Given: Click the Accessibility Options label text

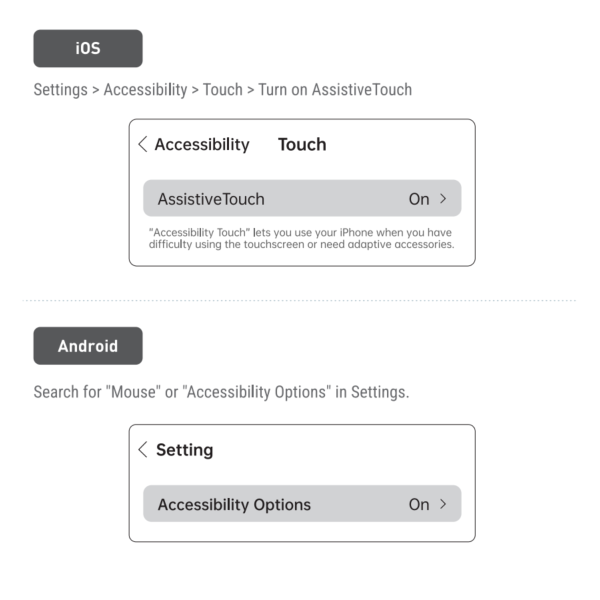Looking at the screenshot, I should (234, 505).
